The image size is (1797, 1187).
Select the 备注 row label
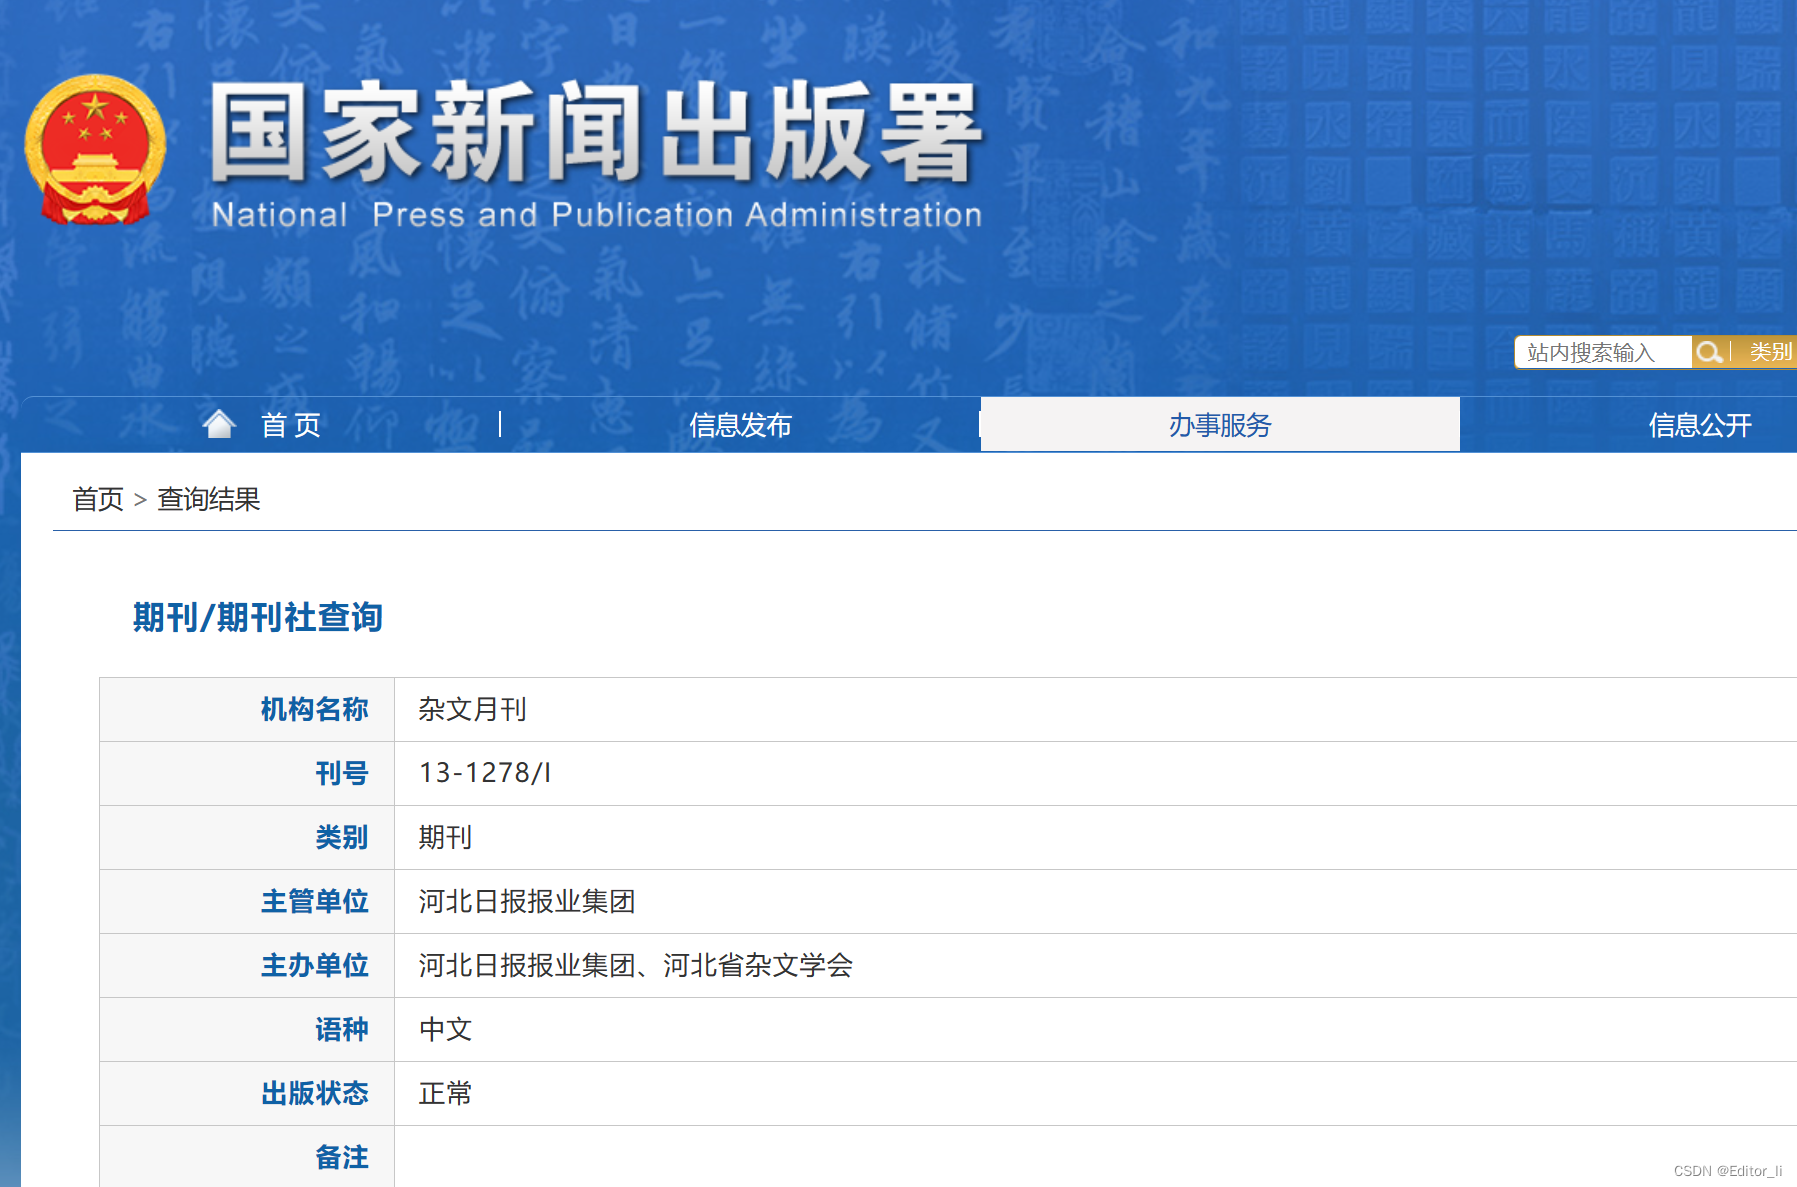(x=342, y=1157)
